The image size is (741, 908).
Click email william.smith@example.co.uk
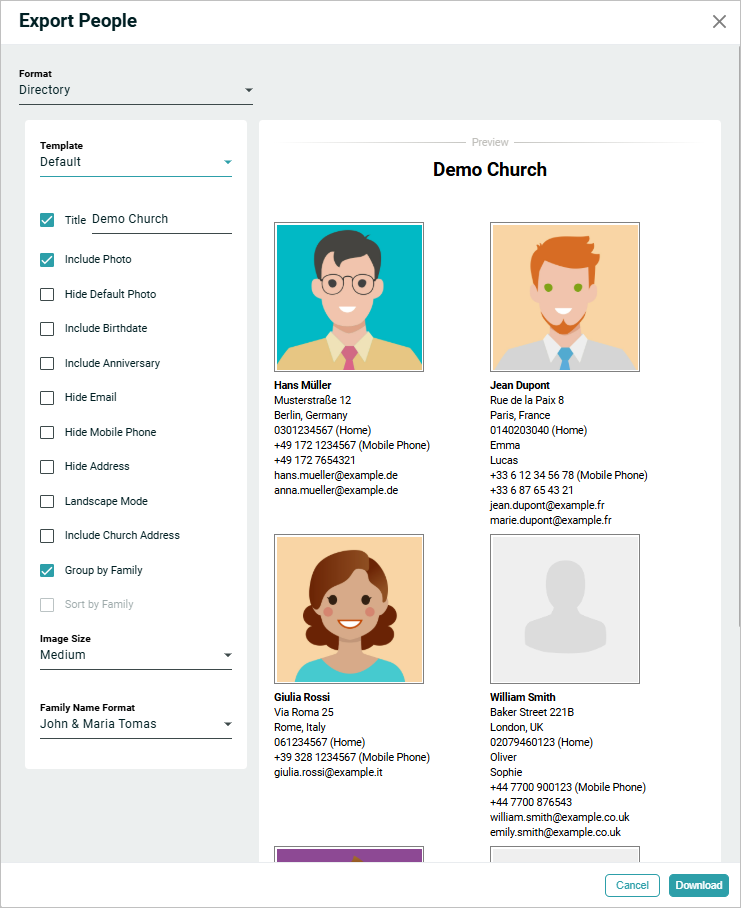[x=560, y=818]
